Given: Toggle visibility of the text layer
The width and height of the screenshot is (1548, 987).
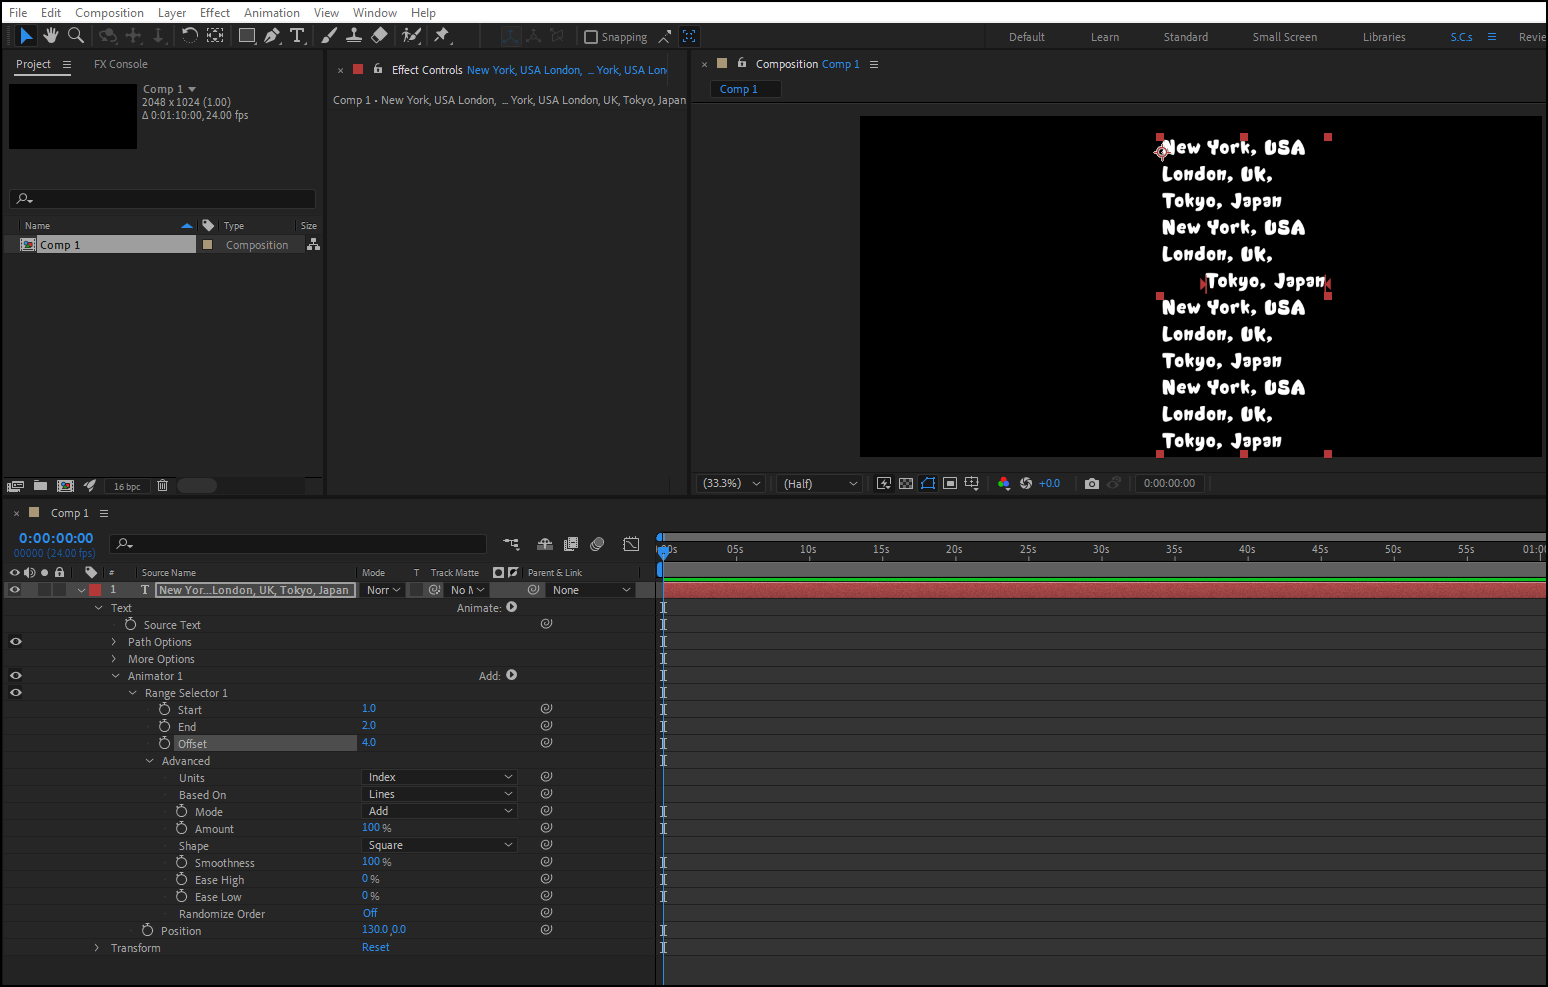Looking at the screenshot, I should click(x=14, y=589).
